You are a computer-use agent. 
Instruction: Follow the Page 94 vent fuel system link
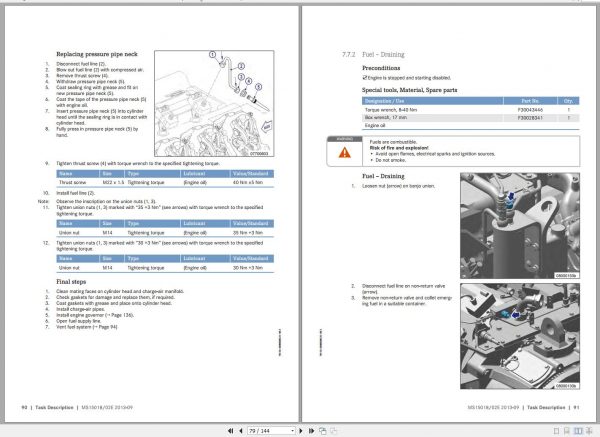[104, 327]
